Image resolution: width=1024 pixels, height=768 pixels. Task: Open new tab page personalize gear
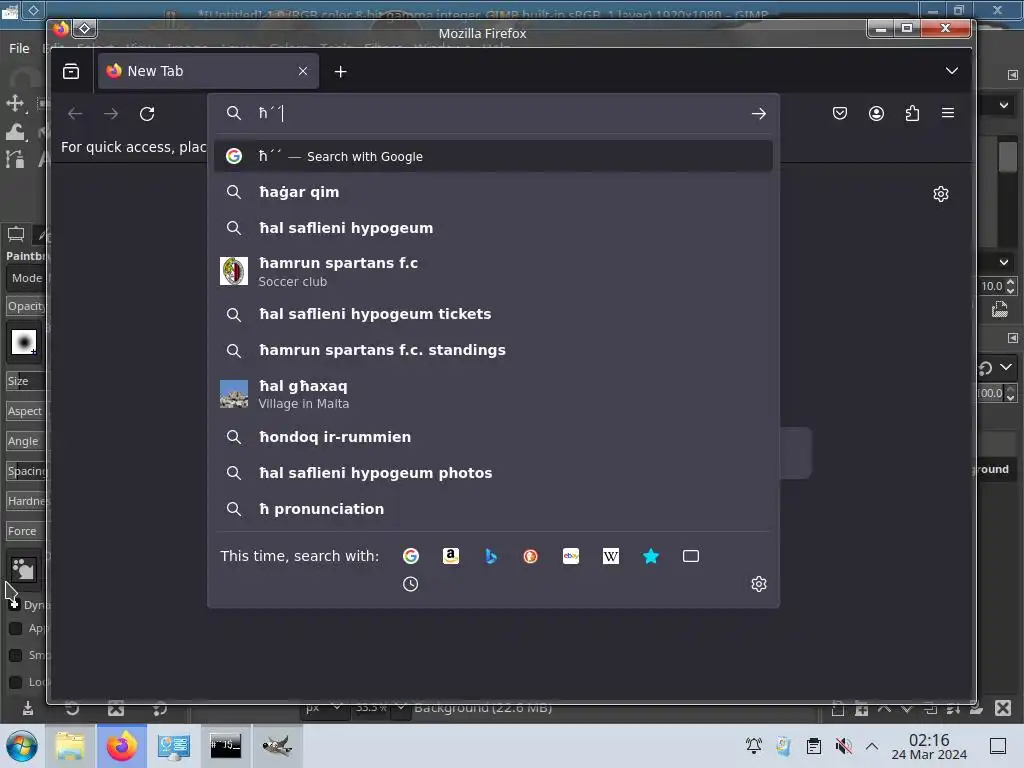941,194
